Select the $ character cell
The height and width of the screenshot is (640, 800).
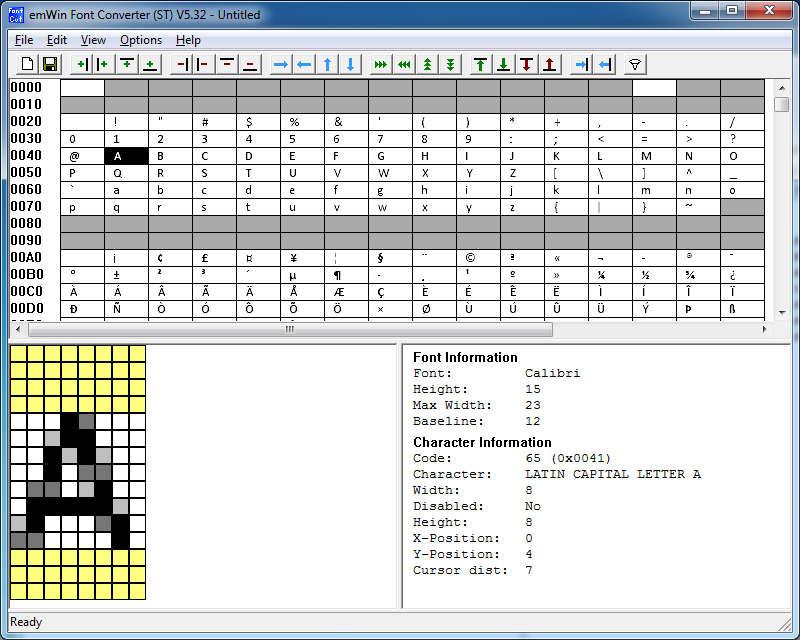pos(258,122)
